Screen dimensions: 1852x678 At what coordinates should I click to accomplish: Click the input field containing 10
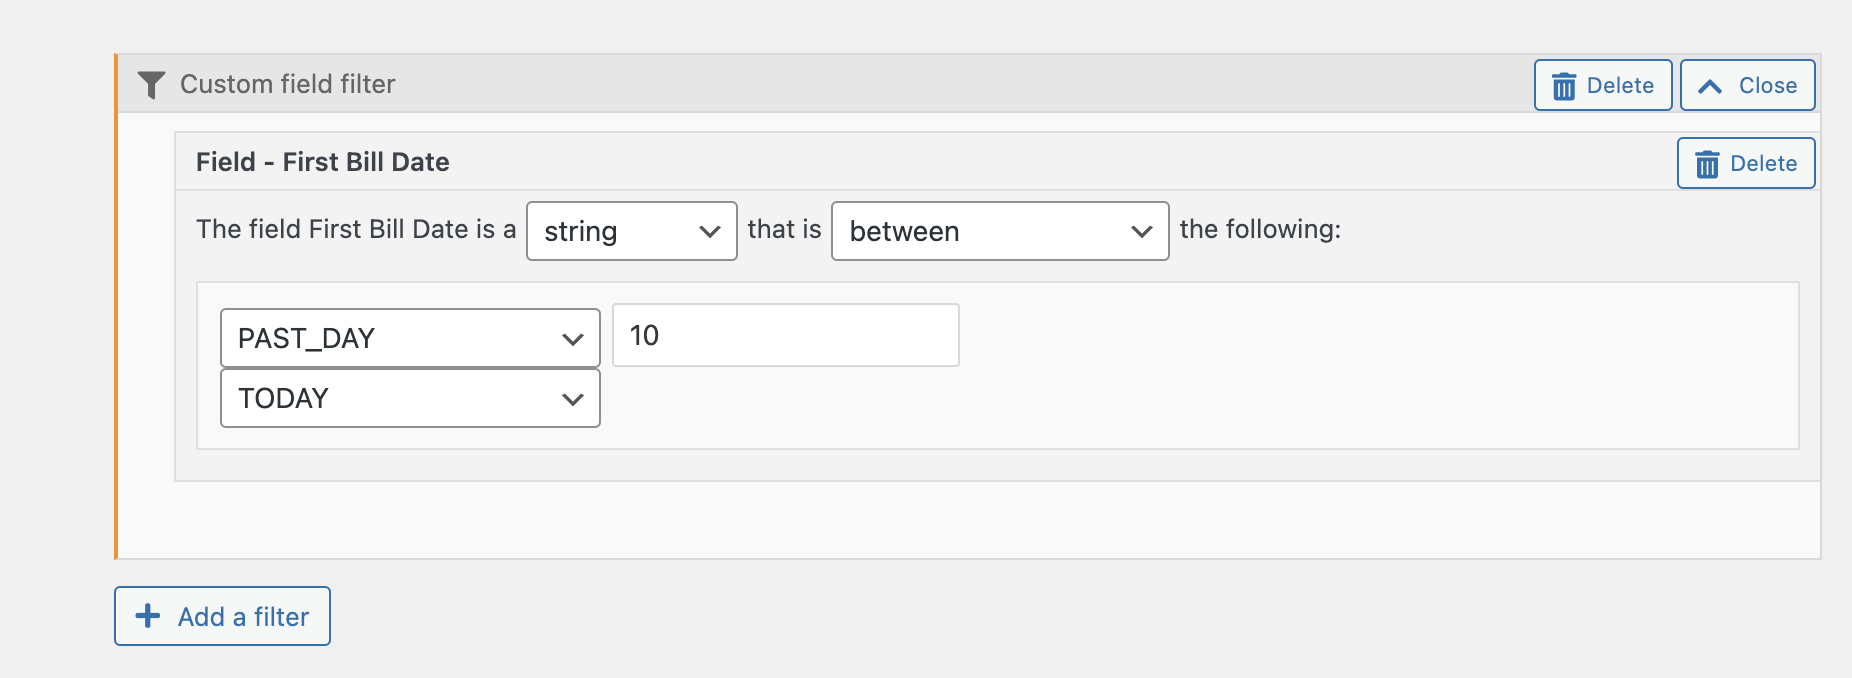click(x=786, y=335)
